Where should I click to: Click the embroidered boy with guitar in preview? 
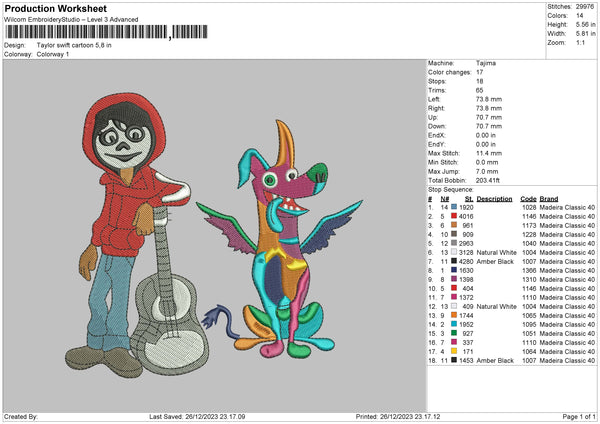136,235
